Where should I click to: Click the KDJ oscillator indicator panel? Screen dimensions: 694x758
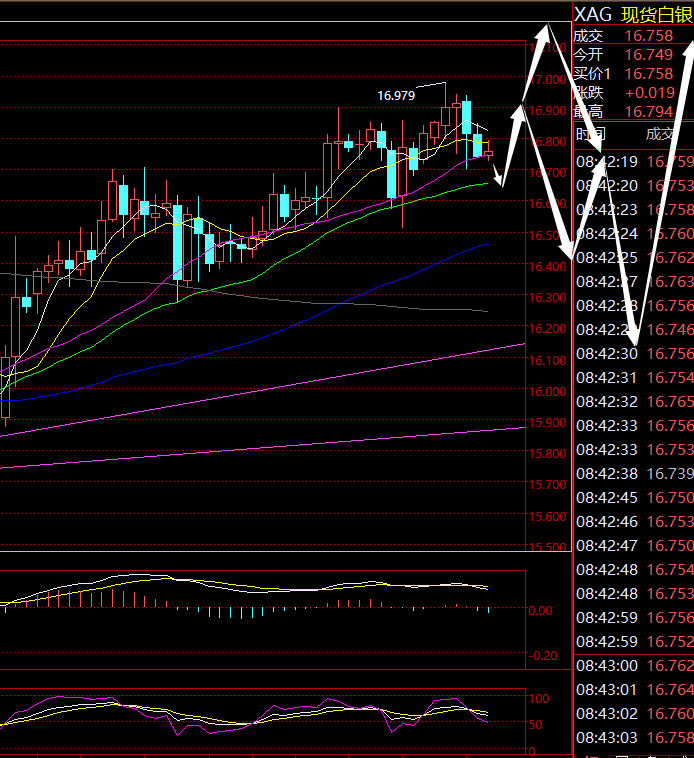(x=262, y=720)
